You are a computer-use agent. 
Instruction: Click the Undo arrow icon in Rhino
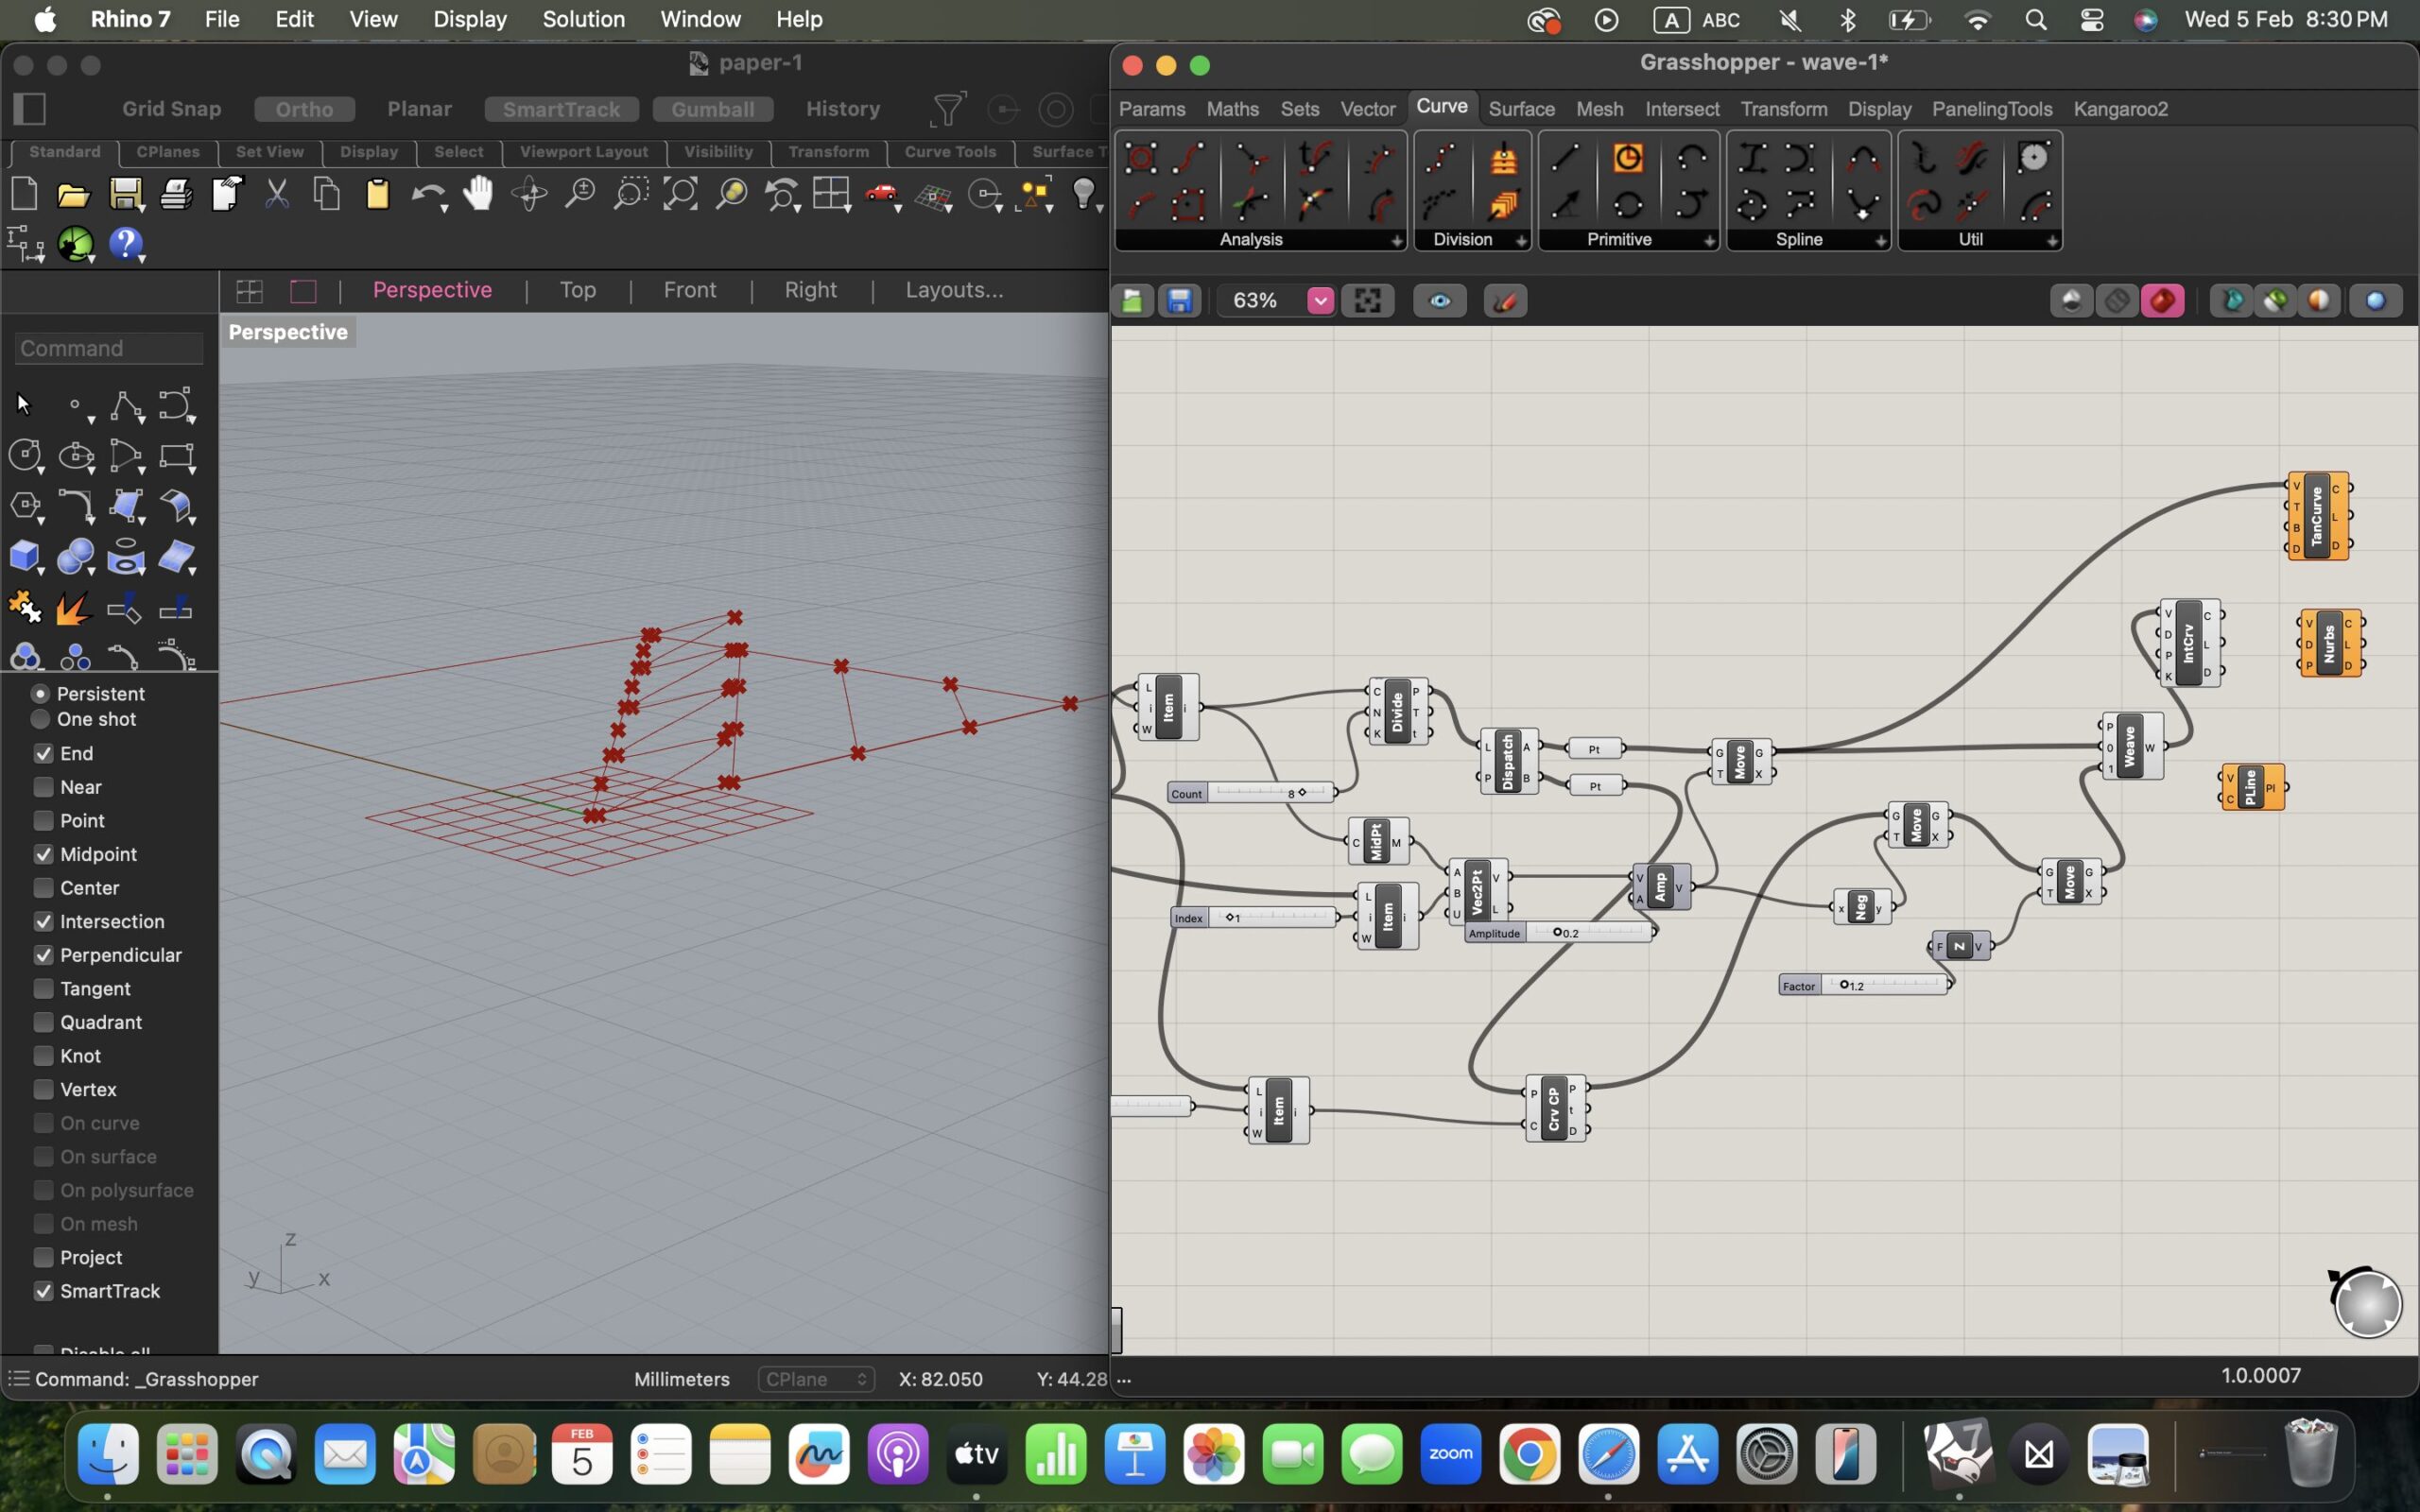(x=428, y=194)
